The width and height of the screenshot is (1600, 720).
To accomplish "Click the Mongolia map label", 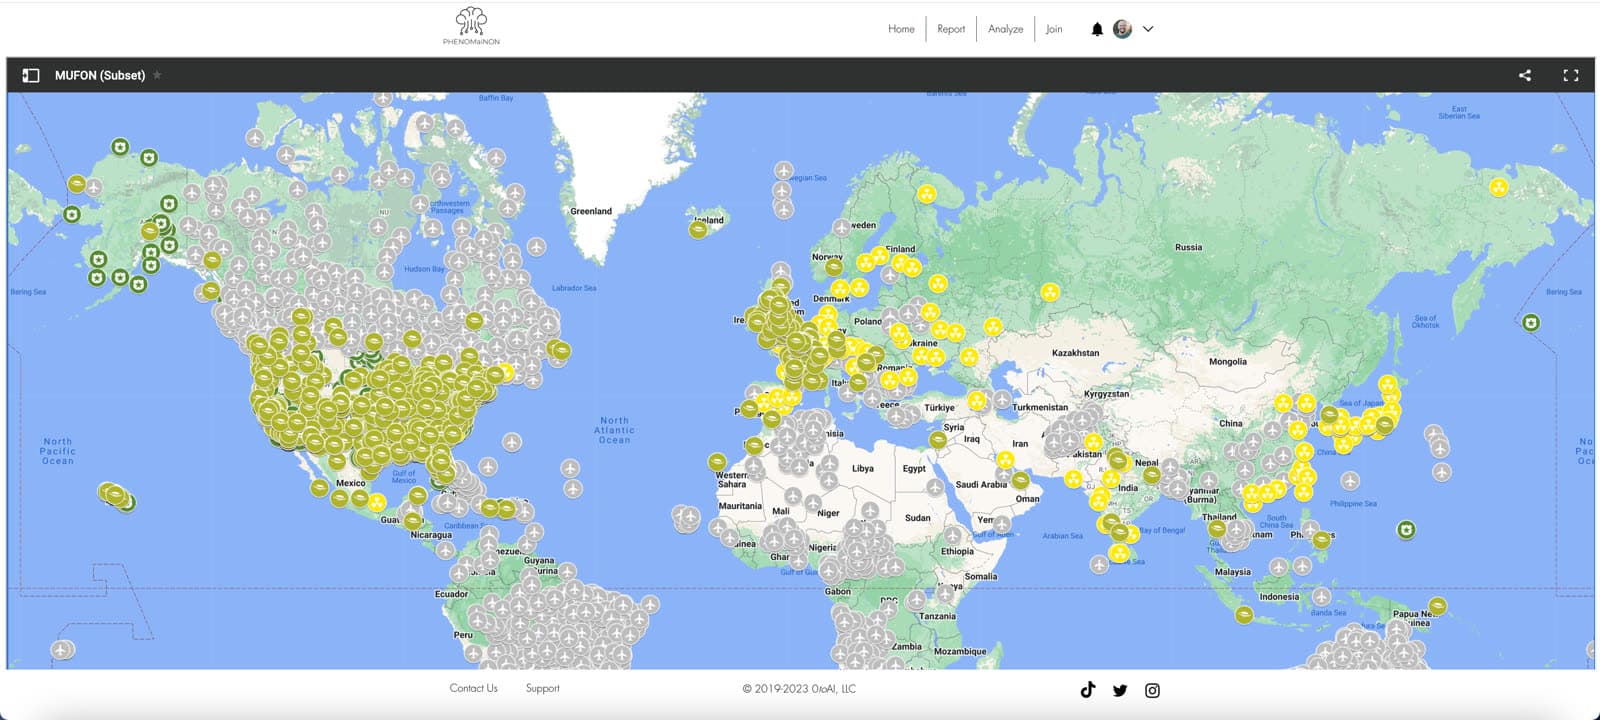I will 1228,362.
